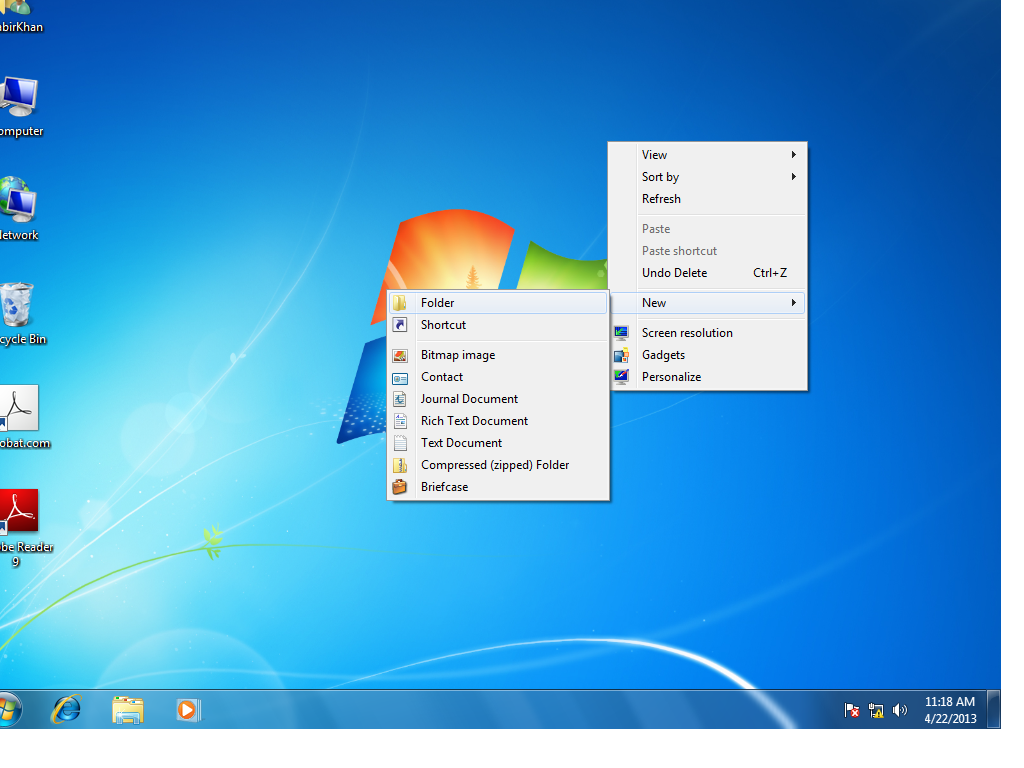Expand the Sort by submenu arrow
The image size is (1024, 768).
793,177
